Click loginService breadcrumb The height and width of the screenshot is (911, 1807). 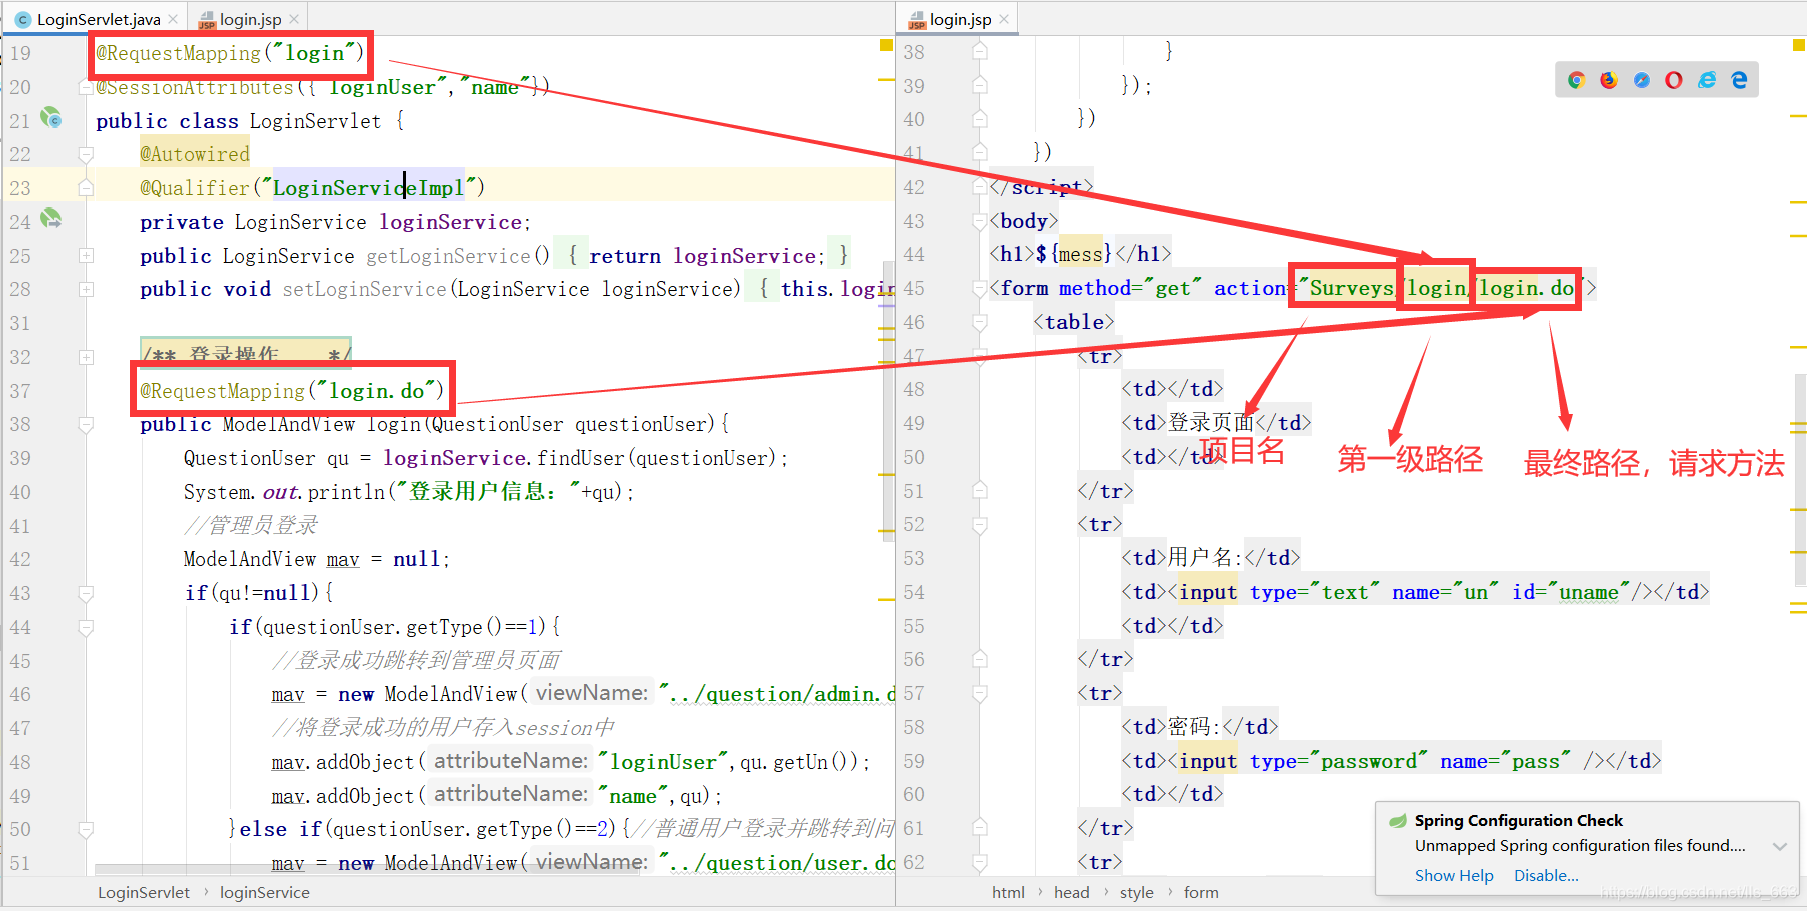click(264, 892)
